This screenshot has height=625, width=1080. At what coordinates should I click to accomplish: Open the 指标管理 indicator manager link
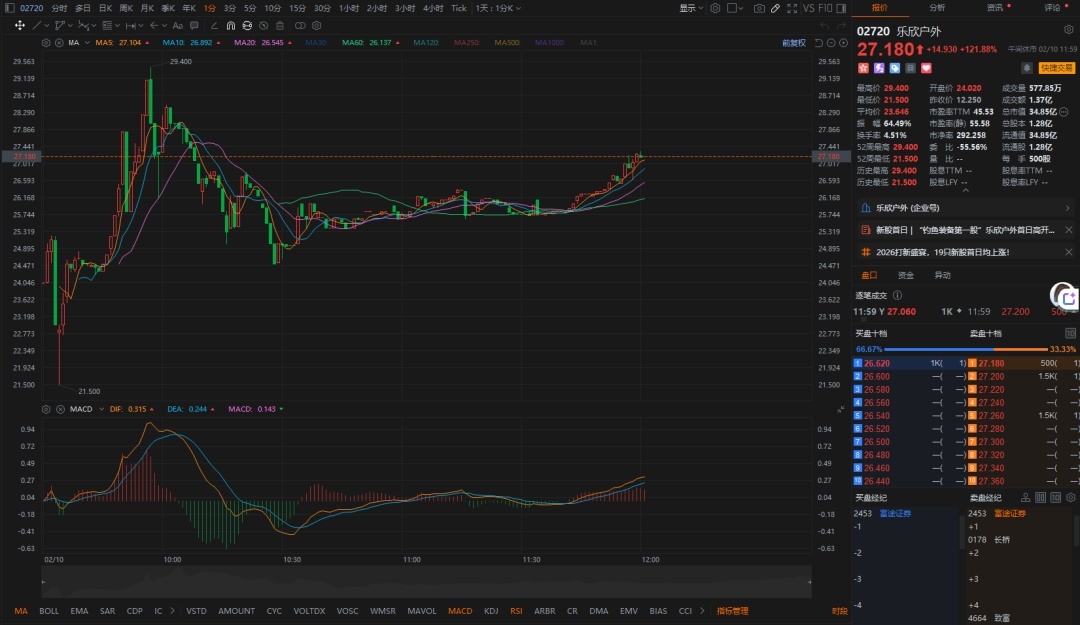tap(732, 610)
